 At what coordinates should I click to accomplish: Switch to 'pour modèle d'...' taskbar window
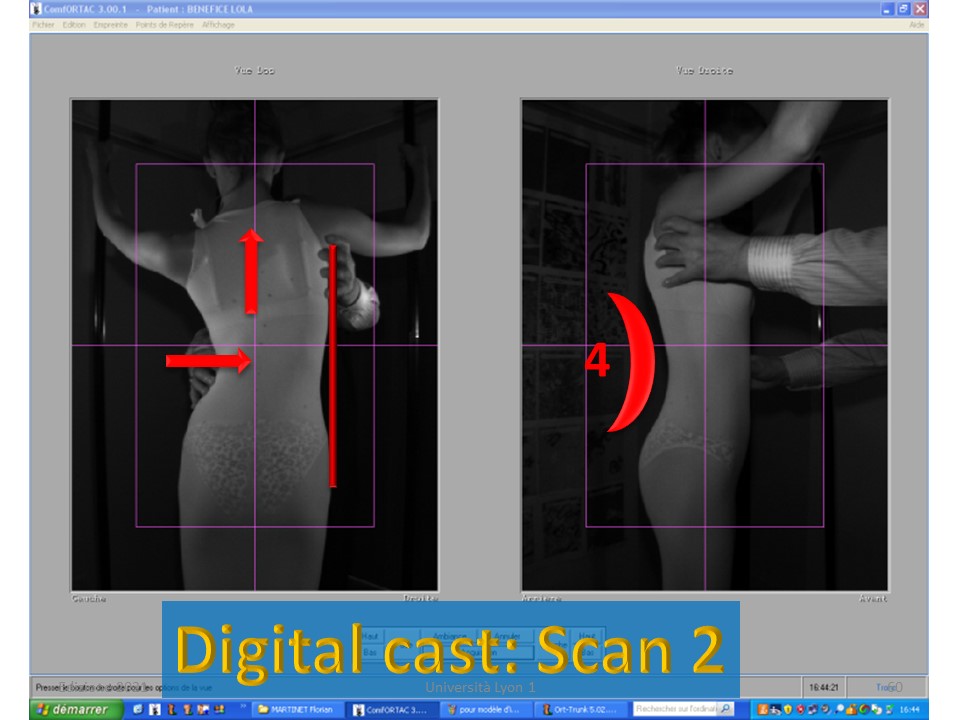(x=484, y=710)
